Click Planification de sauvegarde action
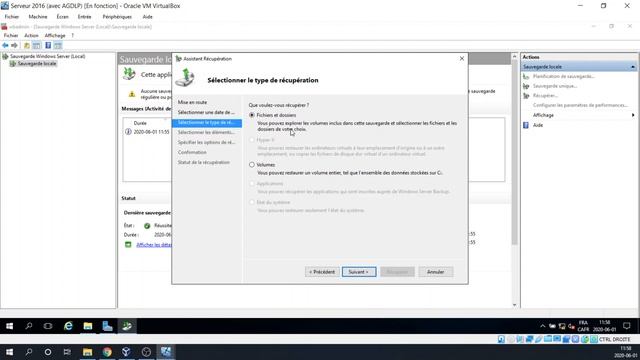The image size is (640, 360). (x=563, y=76)
